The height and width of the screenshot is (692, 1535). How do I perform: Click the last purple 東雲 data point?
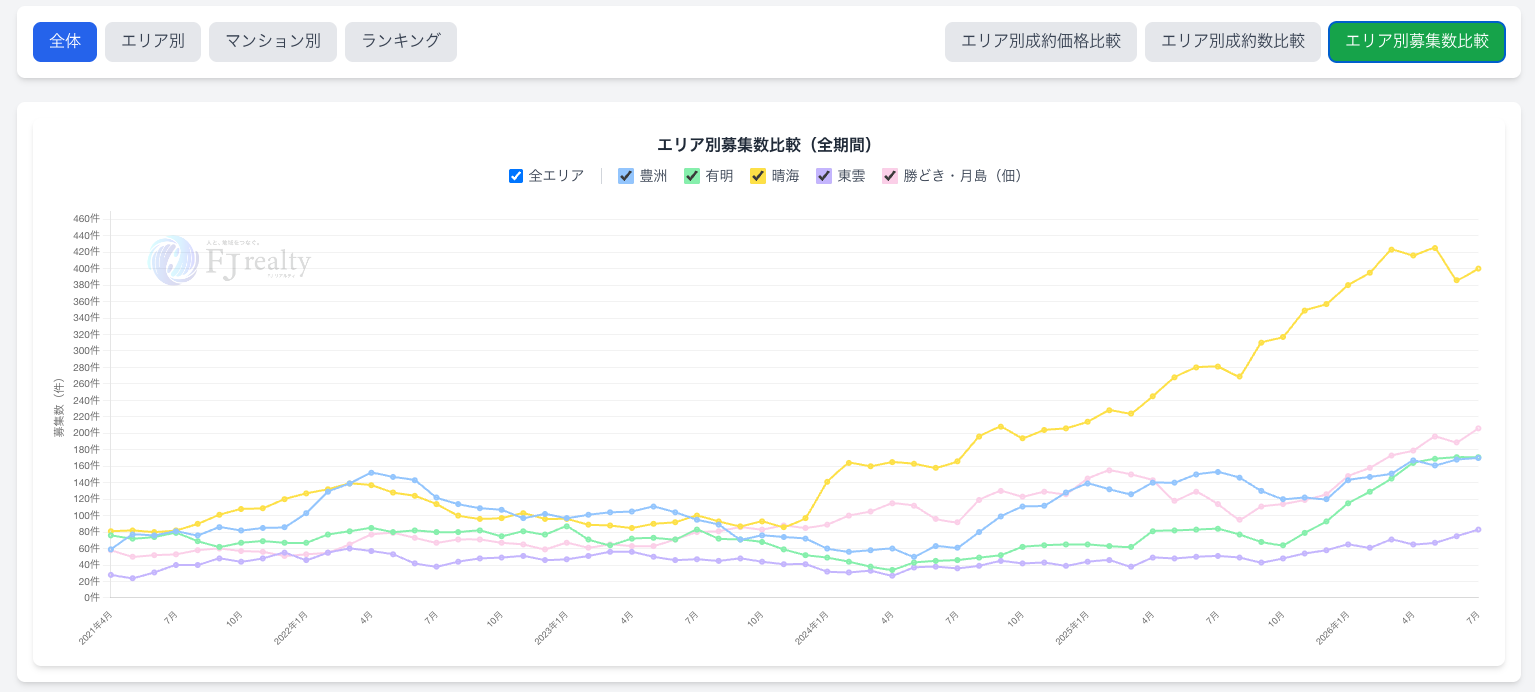point(1478,529)
